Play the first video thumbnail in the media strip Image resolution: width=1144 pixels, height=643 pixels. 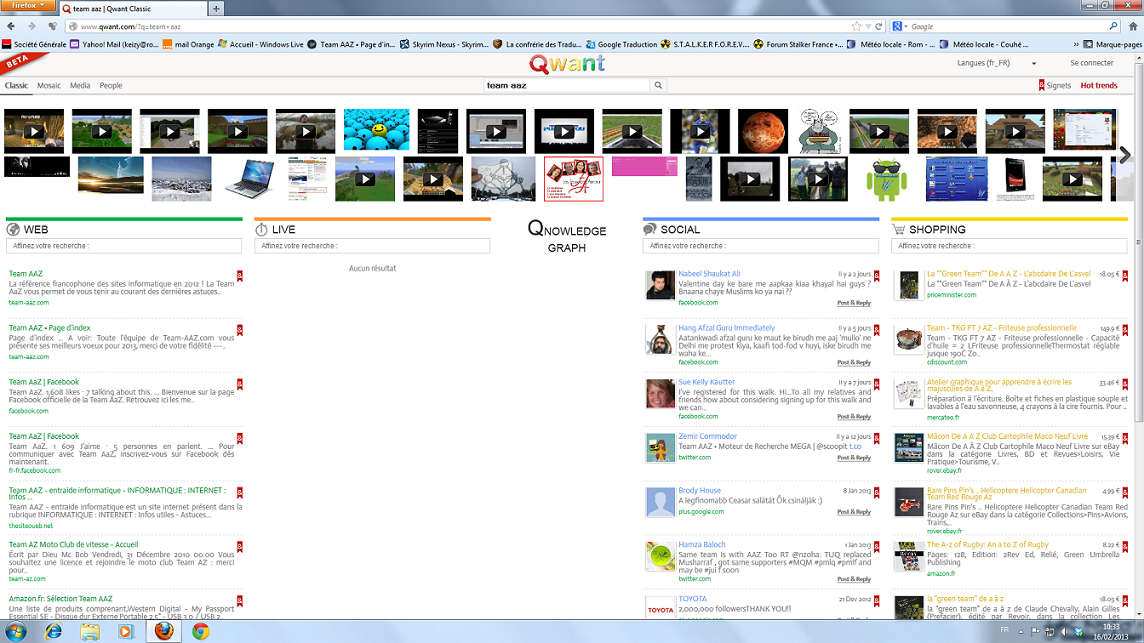point(33,131)
